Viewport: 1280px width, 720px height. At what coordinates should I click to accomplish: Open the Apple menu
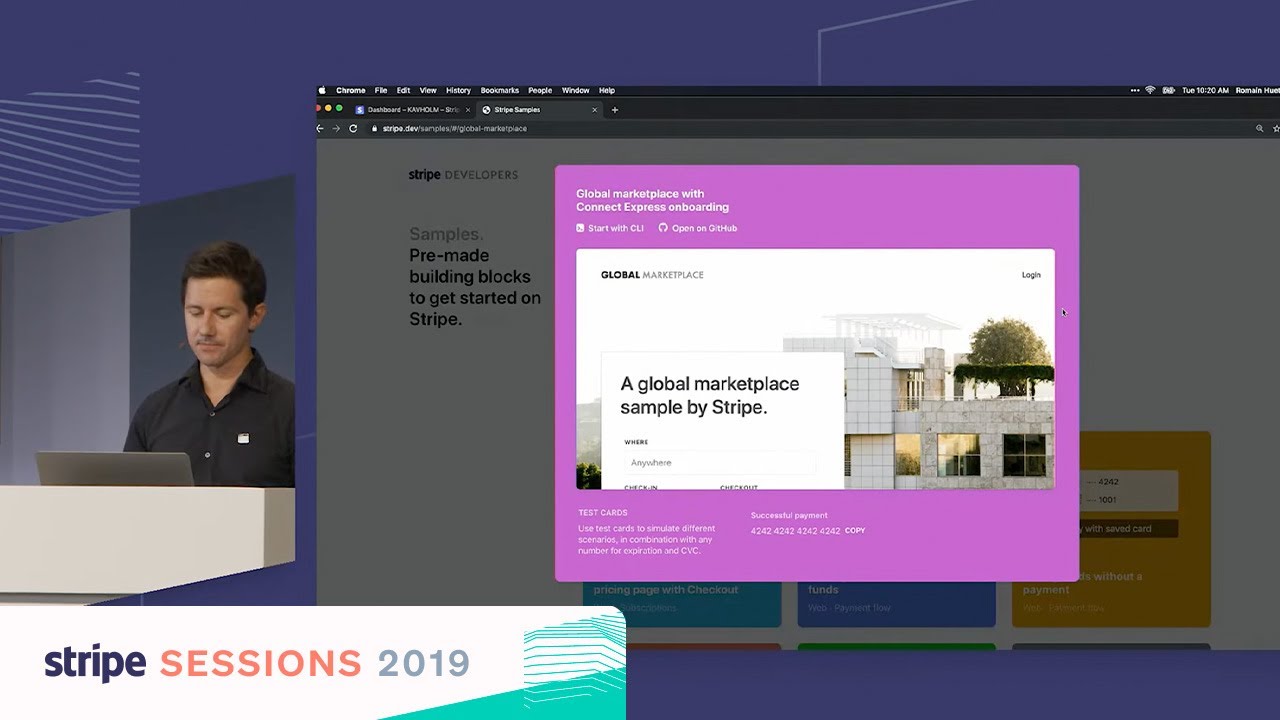(x=322, y=90)
